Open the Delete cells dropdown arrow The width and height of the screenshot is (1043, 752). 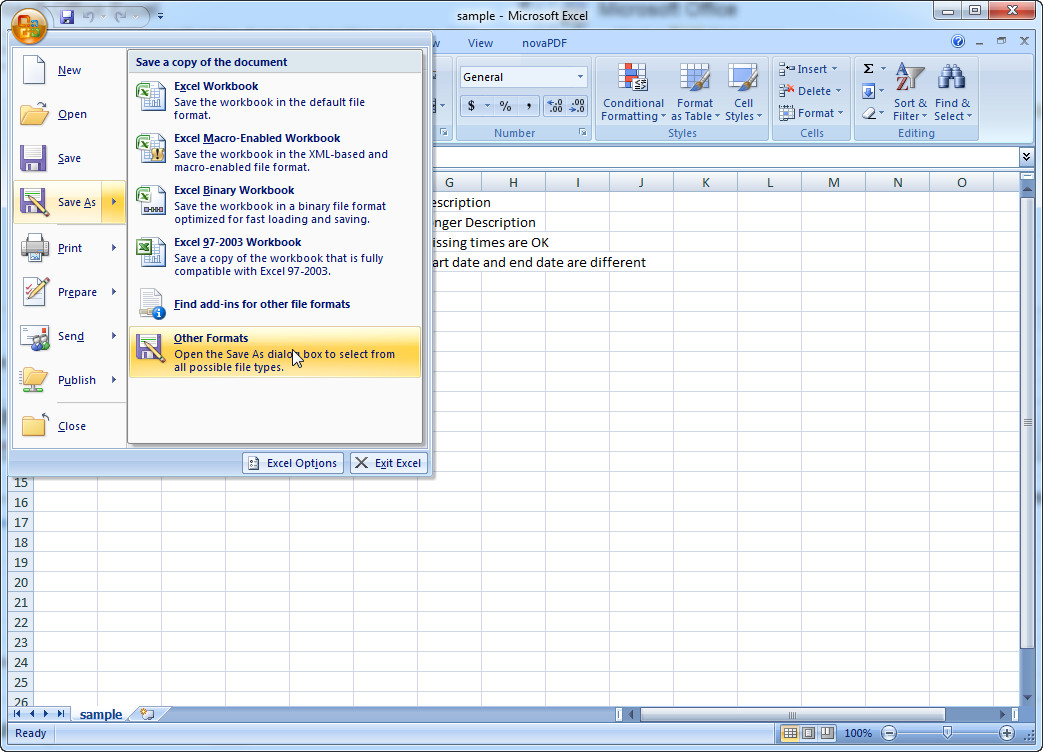click(838, 91)
